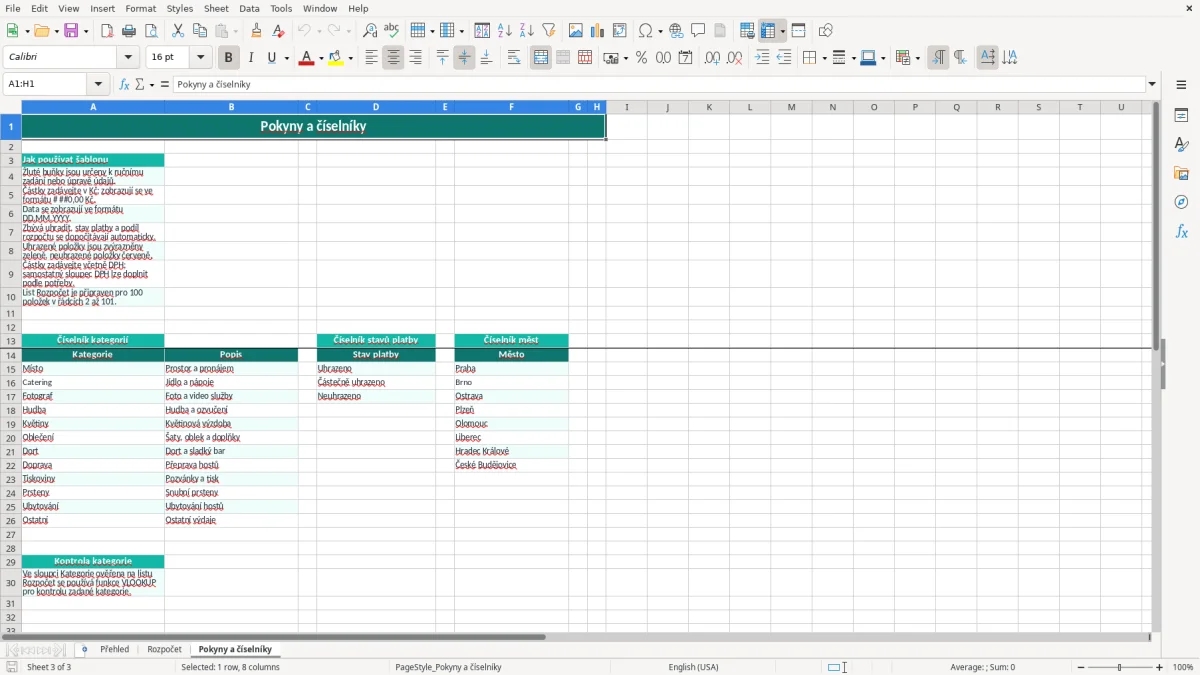Open the Function Wizard next to the Name Box
This screenshot has width=1200, height=675.
coord(124,85)
